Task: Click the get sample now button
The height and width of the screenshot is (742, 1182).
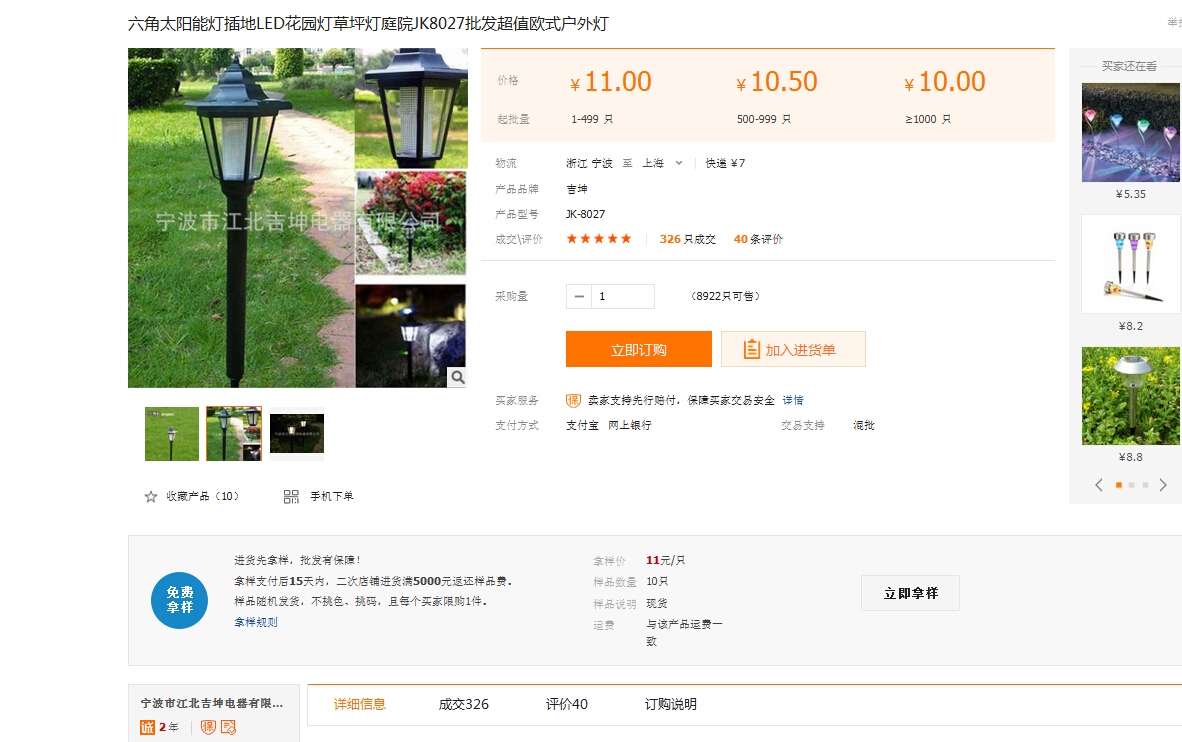Action: pyautogui.click(x=910, y=593)
